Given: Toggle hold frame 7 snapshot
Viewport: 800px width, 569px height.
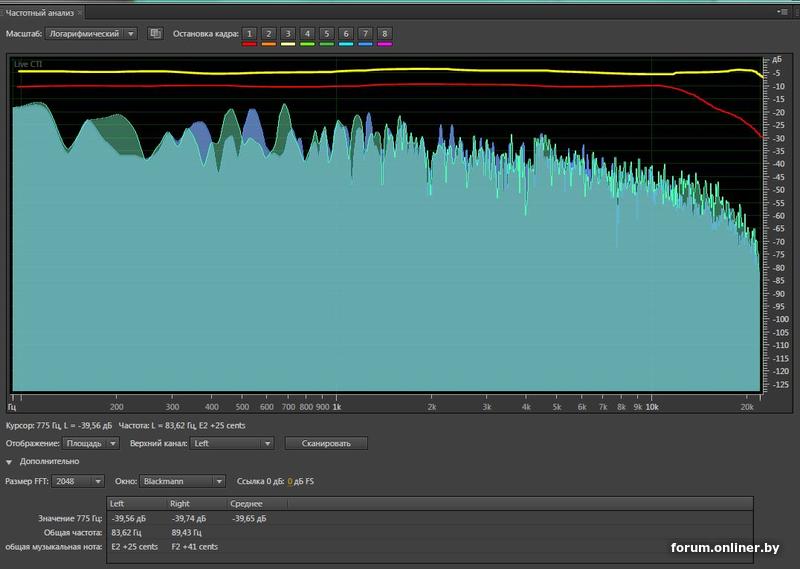Looking at the screenshot, I should click(365, 34).
